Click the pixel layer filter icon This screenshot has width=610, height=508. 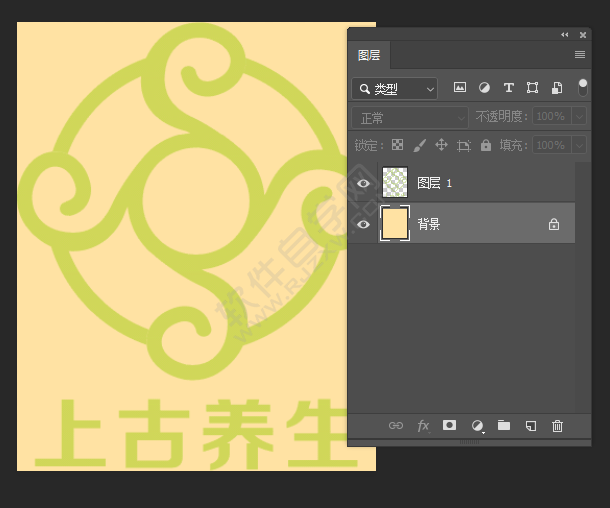460,88
